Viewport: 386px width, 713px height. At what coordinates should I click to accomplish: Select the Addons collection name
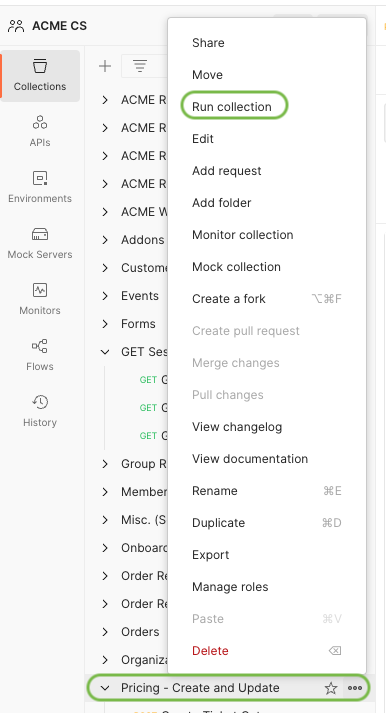142,240
